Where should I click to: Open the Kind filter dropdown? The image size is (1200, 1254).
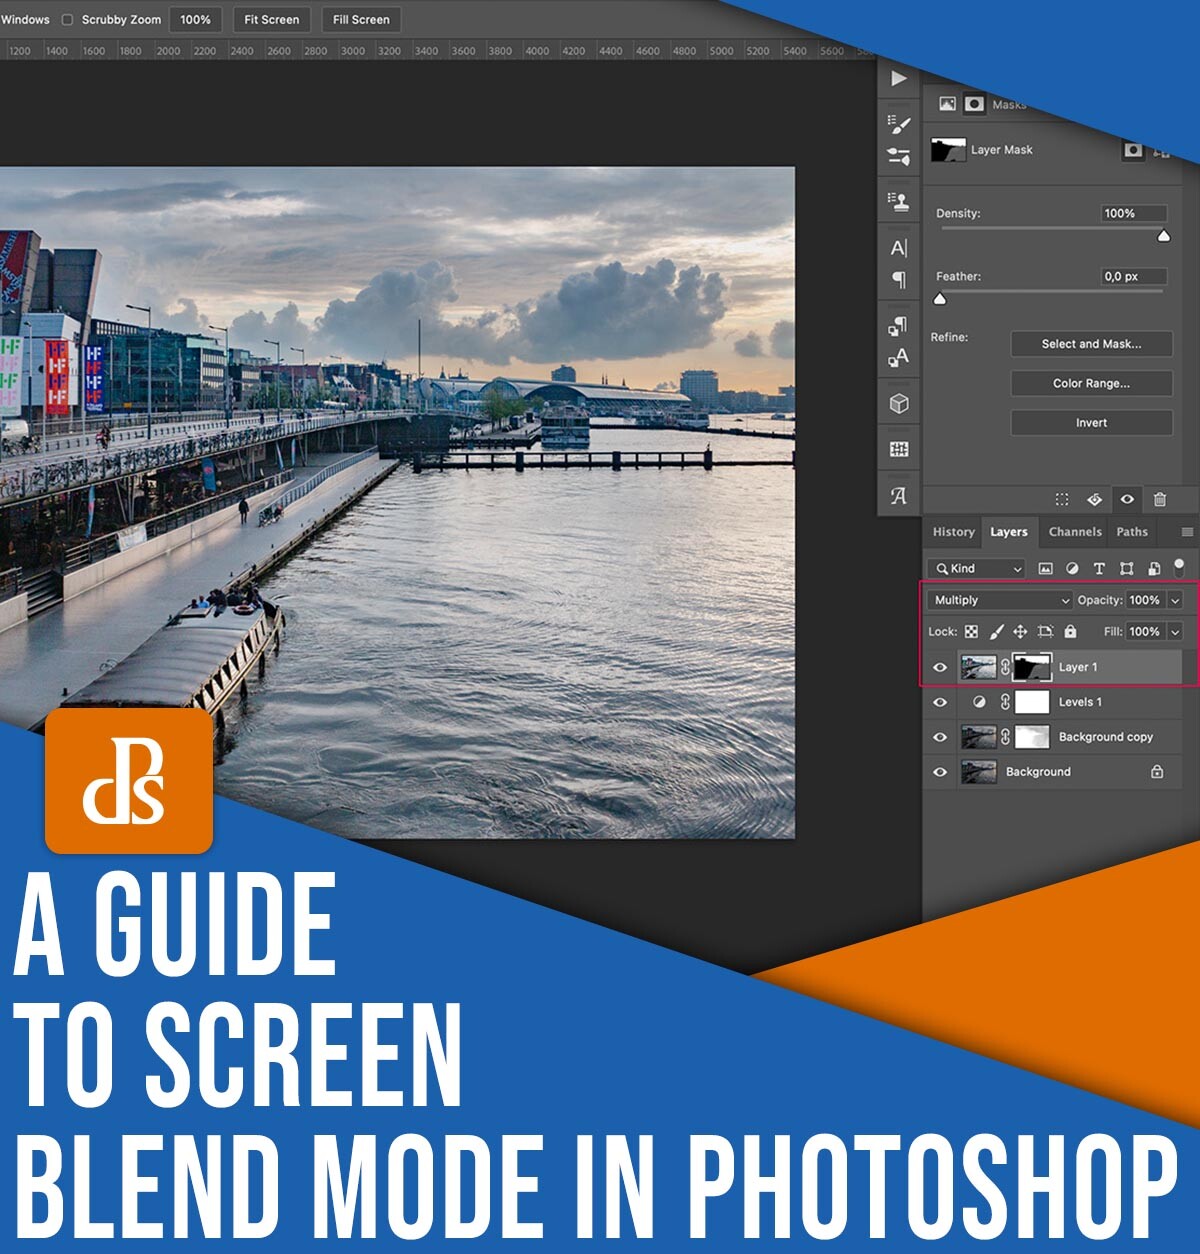point(976,569)
